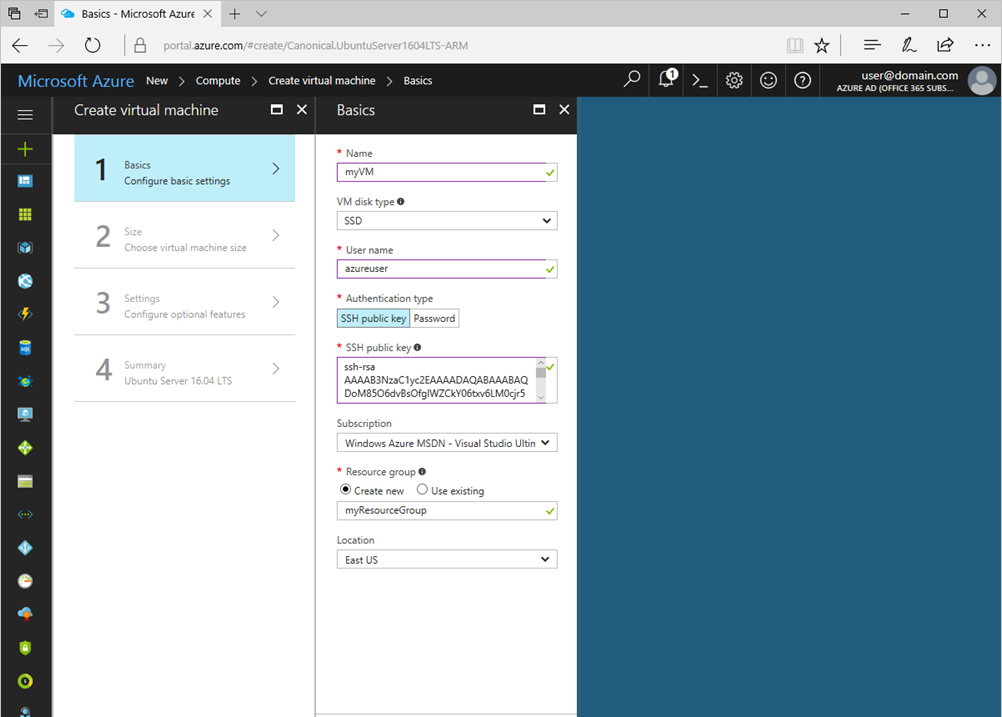Close the Create virtual machine blade
The width and height of the screenshot is (1002, 717).
click(x=302, y=110)
